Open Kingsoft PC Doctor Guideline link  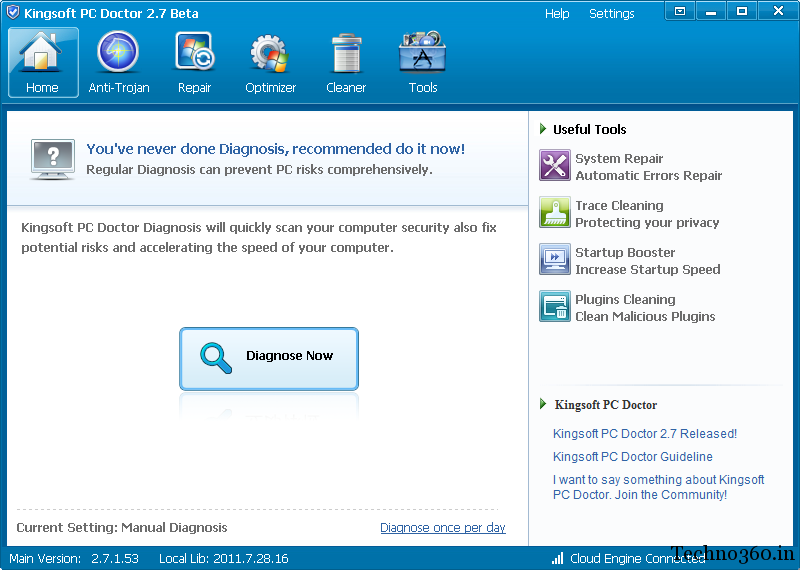633,457
